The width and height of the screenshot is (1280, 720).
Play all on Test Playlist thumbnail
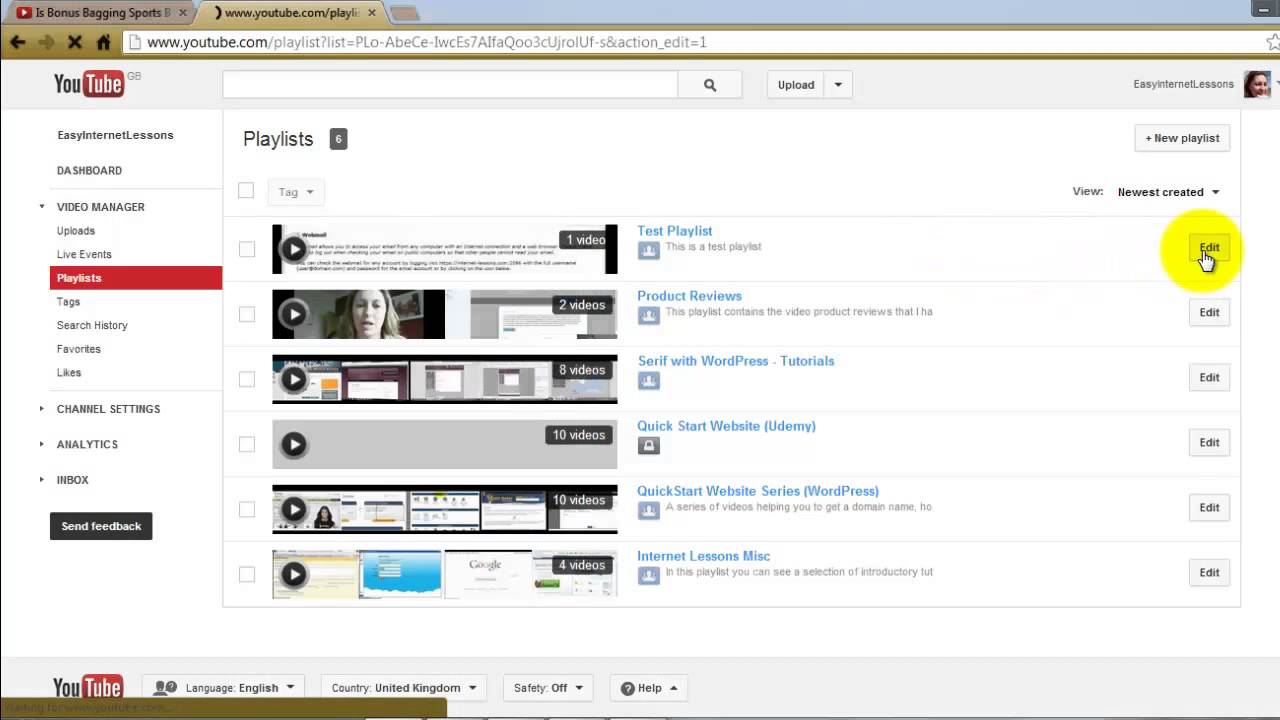[x=293, y=249]
